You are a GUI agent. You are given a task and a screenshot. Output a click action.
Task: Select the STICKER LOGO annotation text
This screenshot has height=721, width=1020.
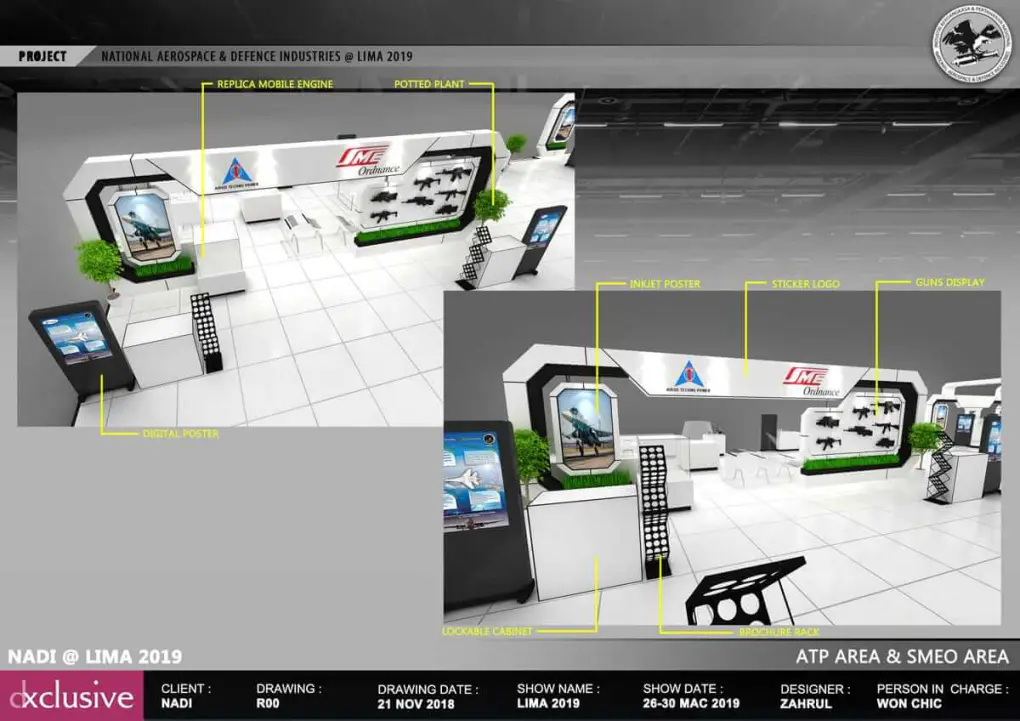[804, 284]
